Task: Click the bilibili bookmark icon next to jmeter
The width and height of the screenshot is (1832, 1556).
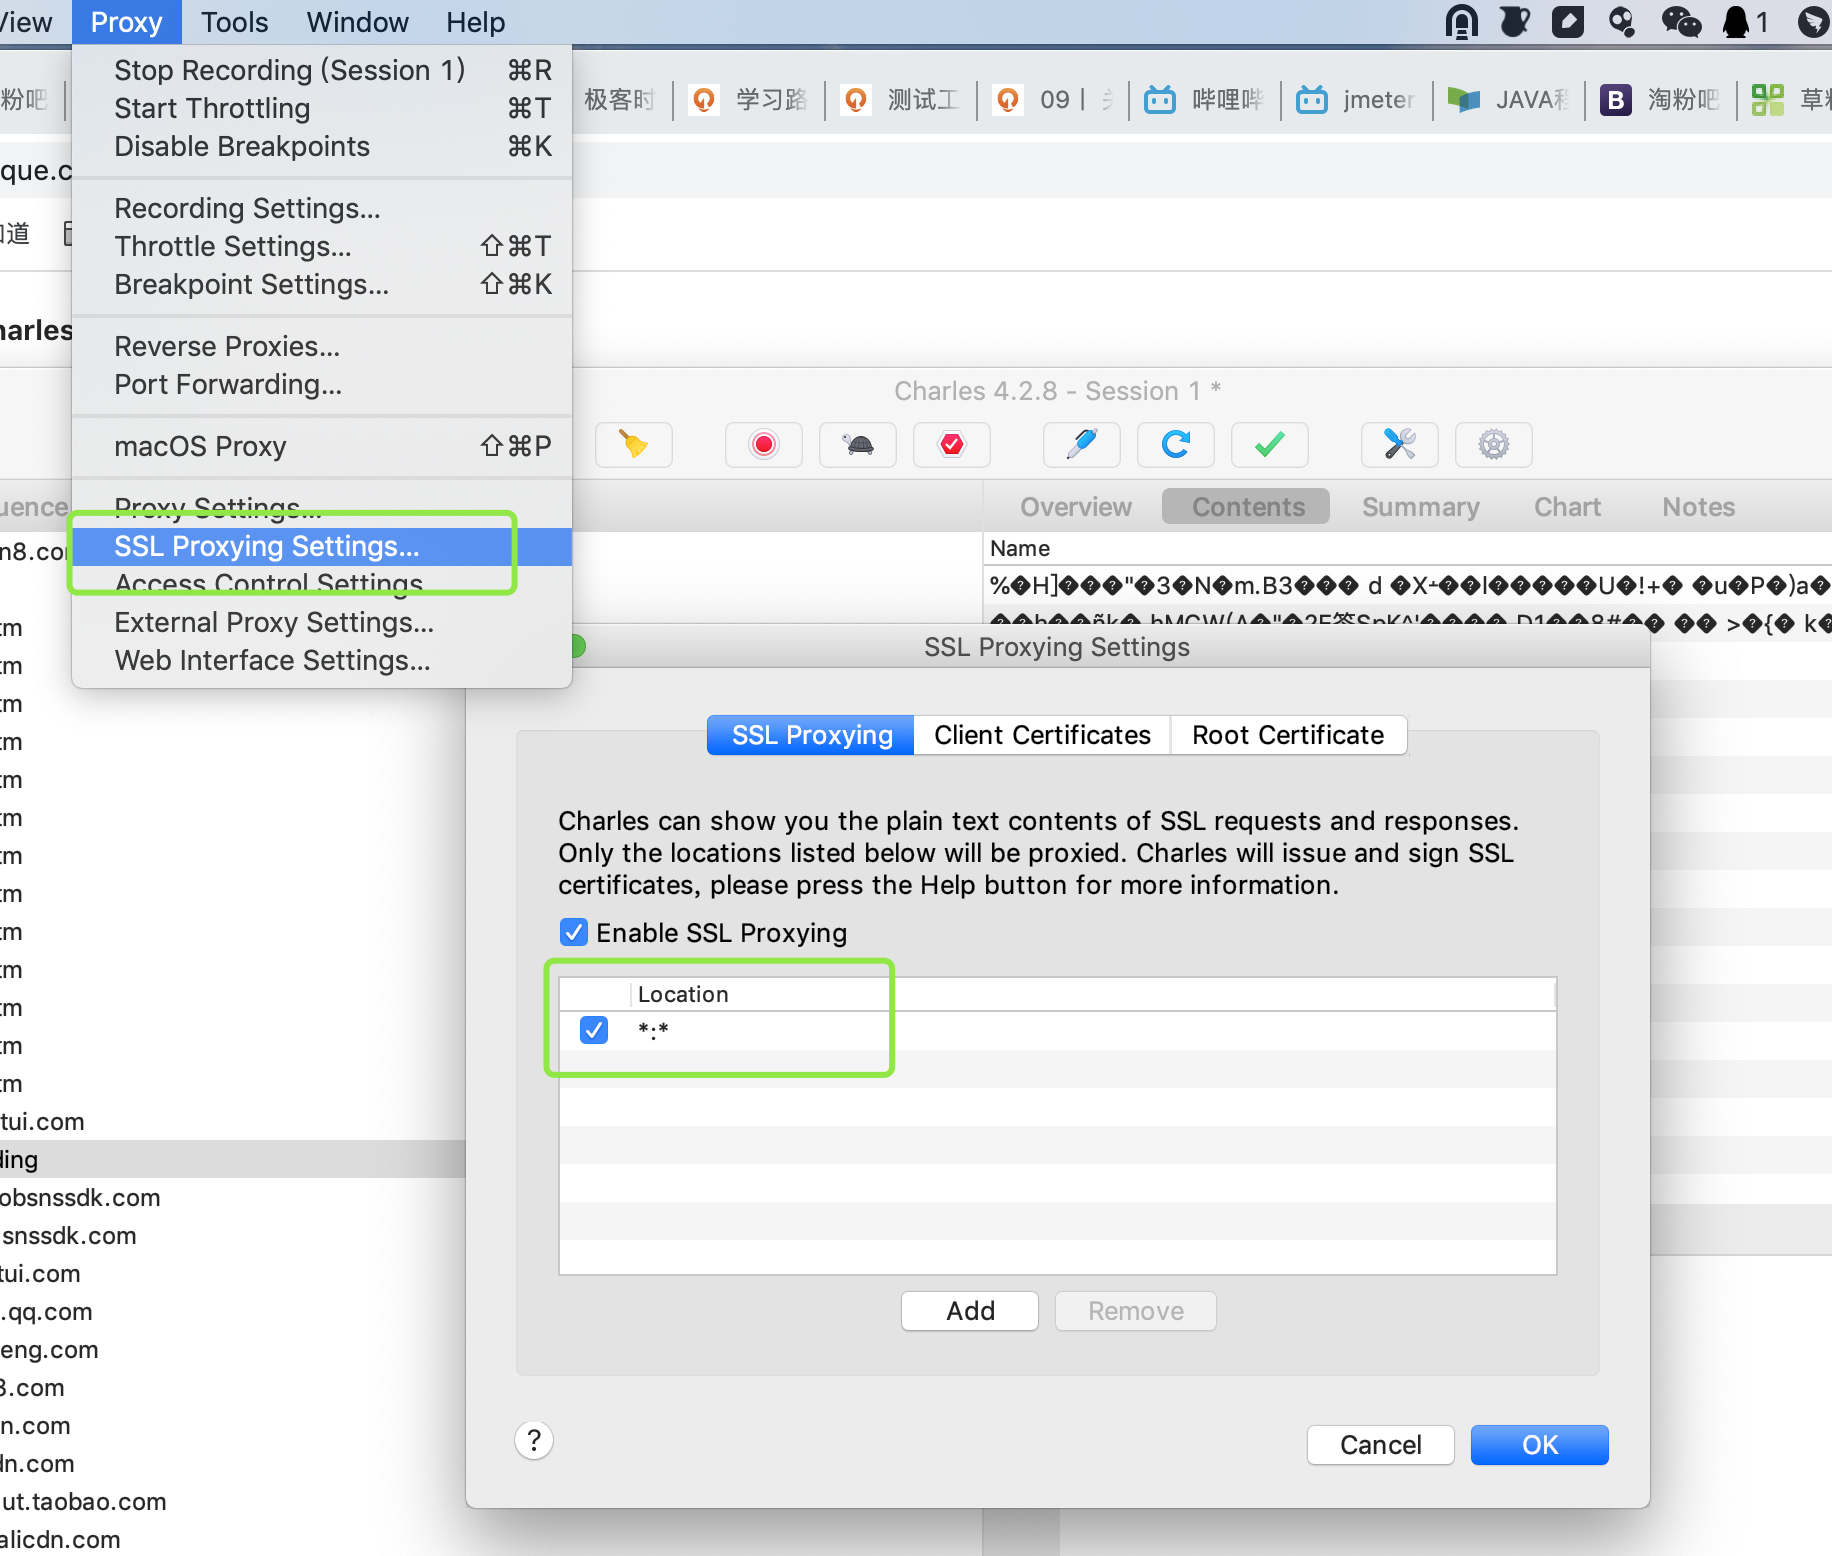Action: point(1312,100)
